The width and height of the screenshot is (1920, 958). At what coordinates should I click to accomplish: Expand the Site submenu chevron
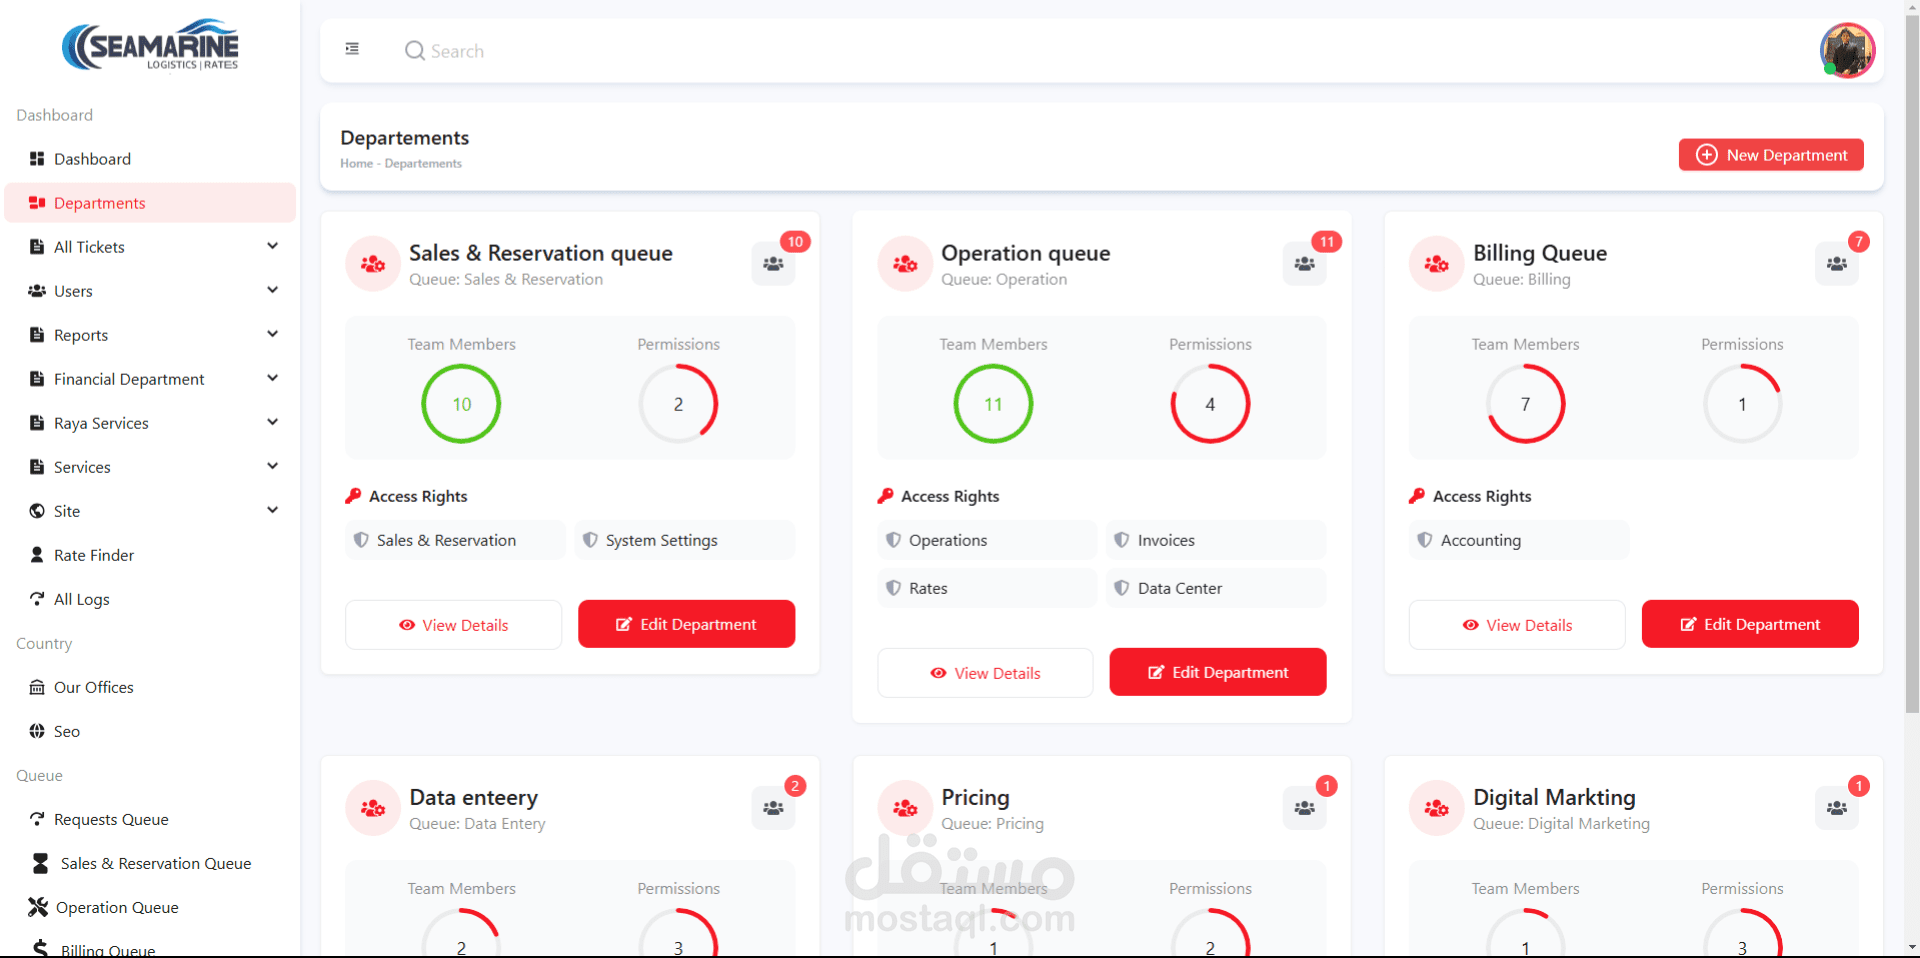pos(272,510)
